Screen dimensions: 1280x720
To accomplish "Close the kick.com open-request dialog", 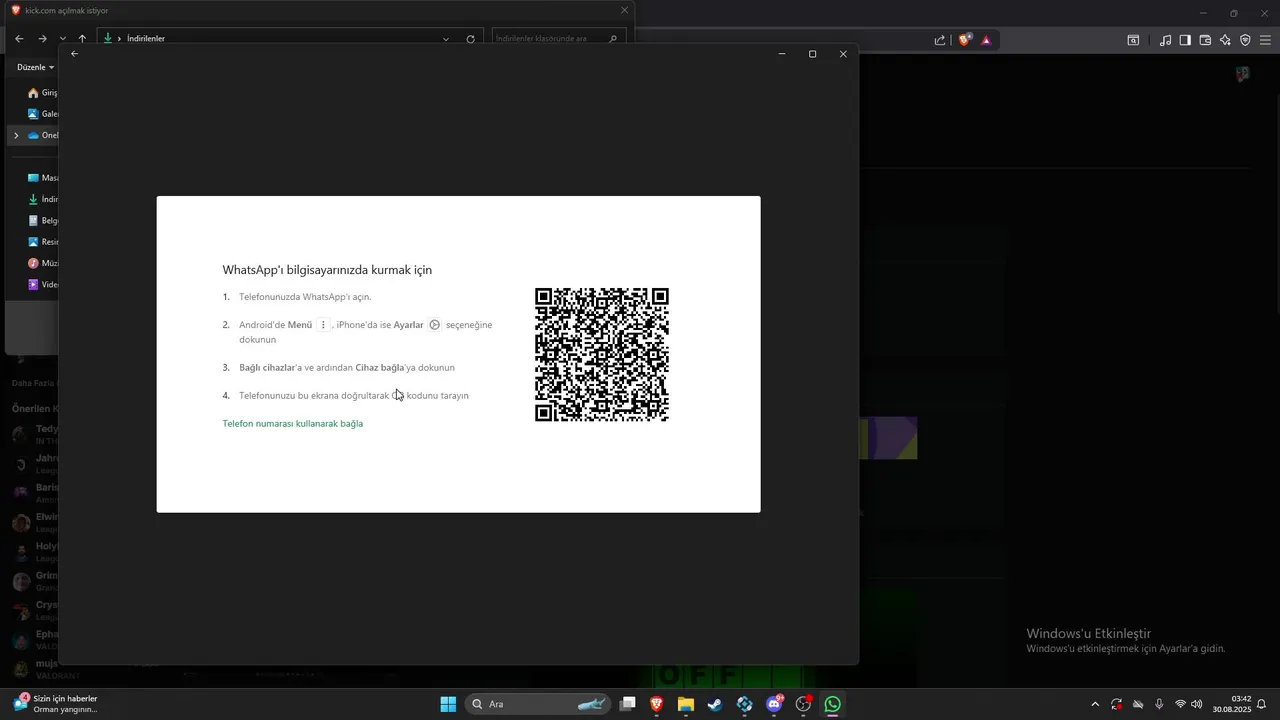I will click(x=625, y=10).
